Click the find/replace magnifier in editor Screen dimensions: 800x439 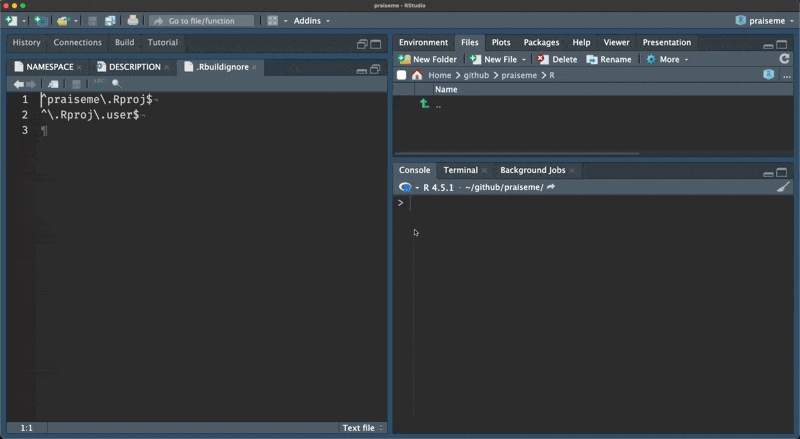point(116,84)
